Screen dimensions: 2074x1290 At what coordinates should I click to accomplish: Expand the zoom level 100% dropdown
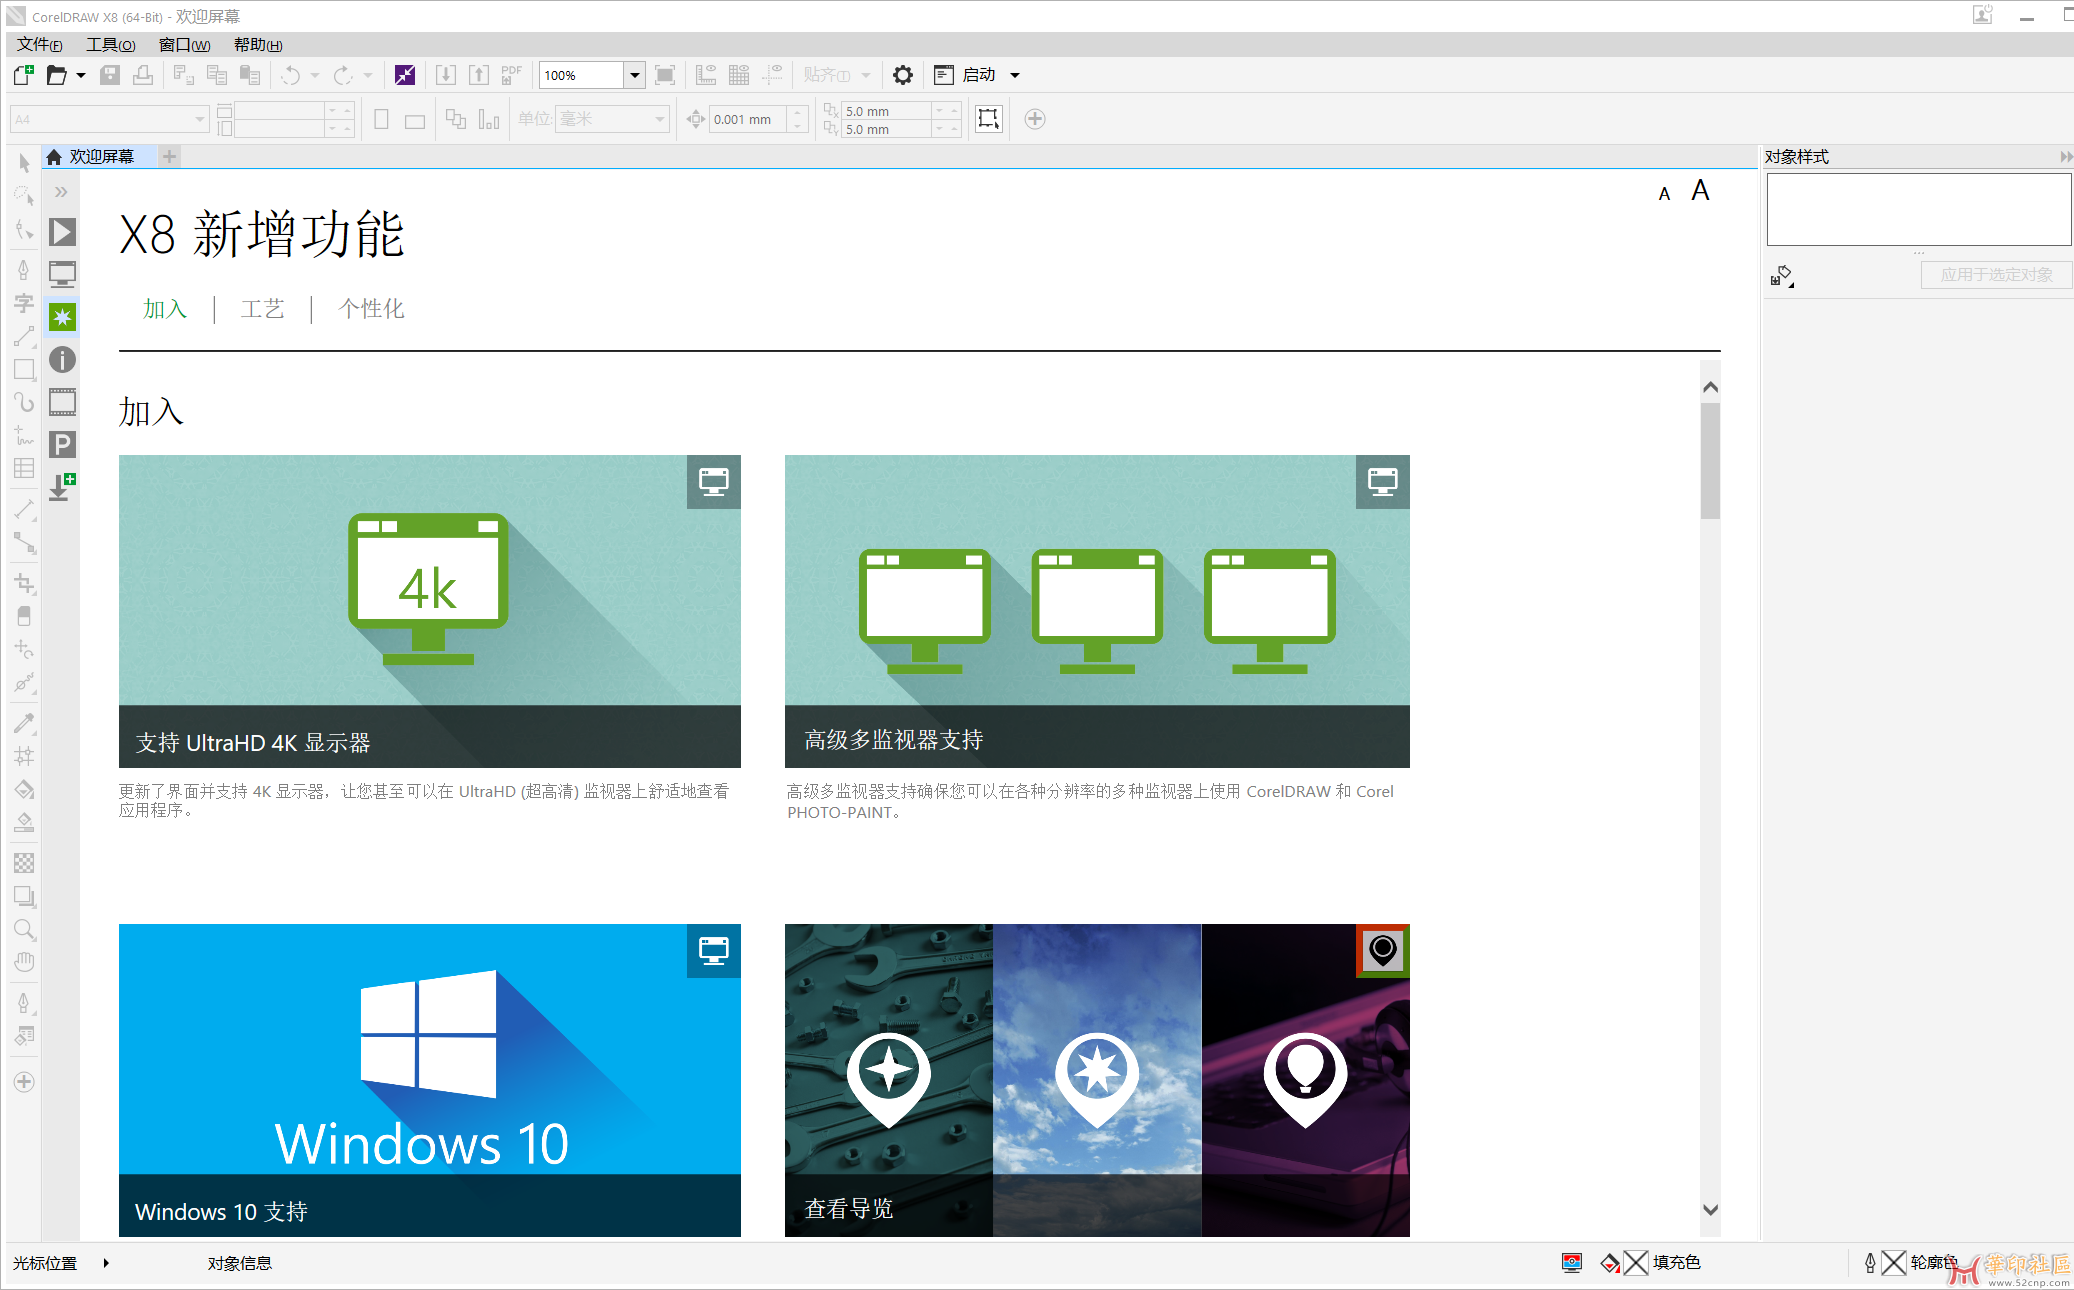634,75
